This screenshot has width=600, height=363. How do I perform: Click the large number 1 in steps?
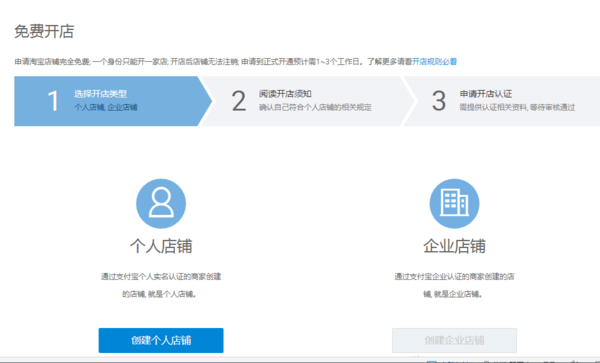[54, 101]
